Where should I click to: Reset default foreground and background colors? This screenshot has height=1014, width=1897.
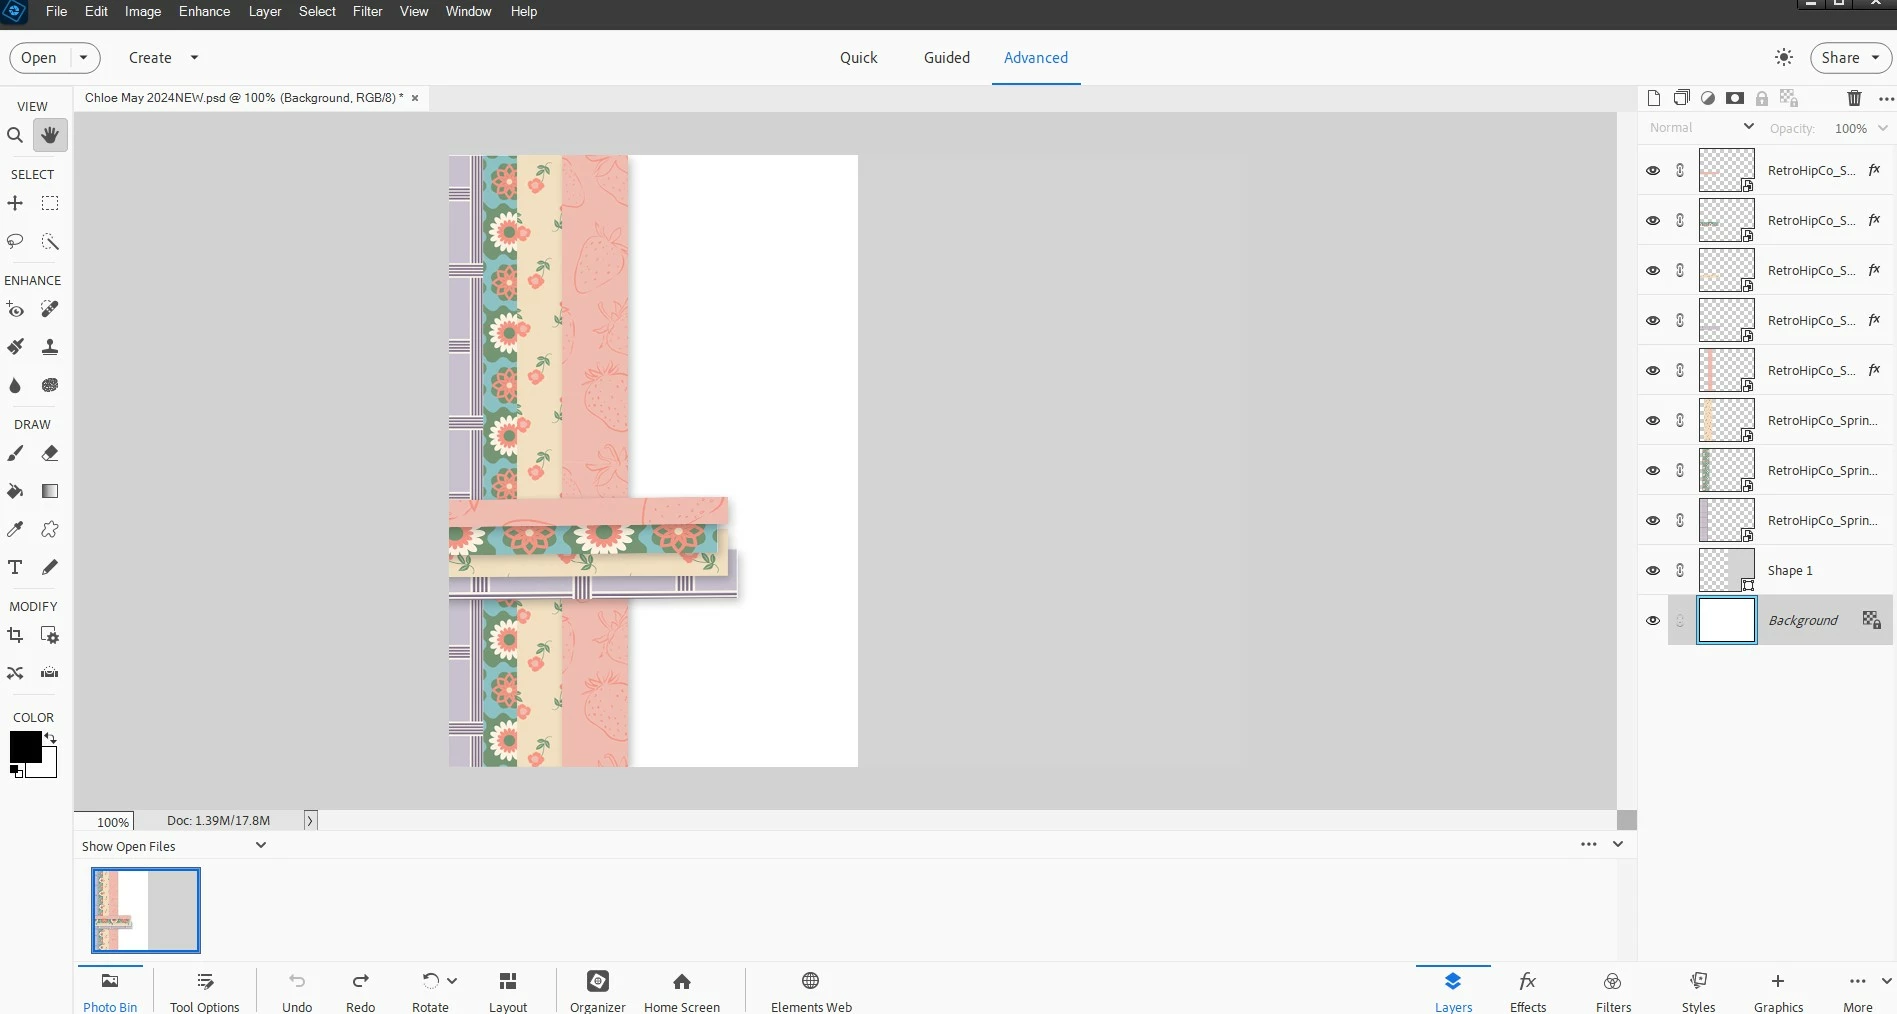pyautogui.click(x=16, y=771)
